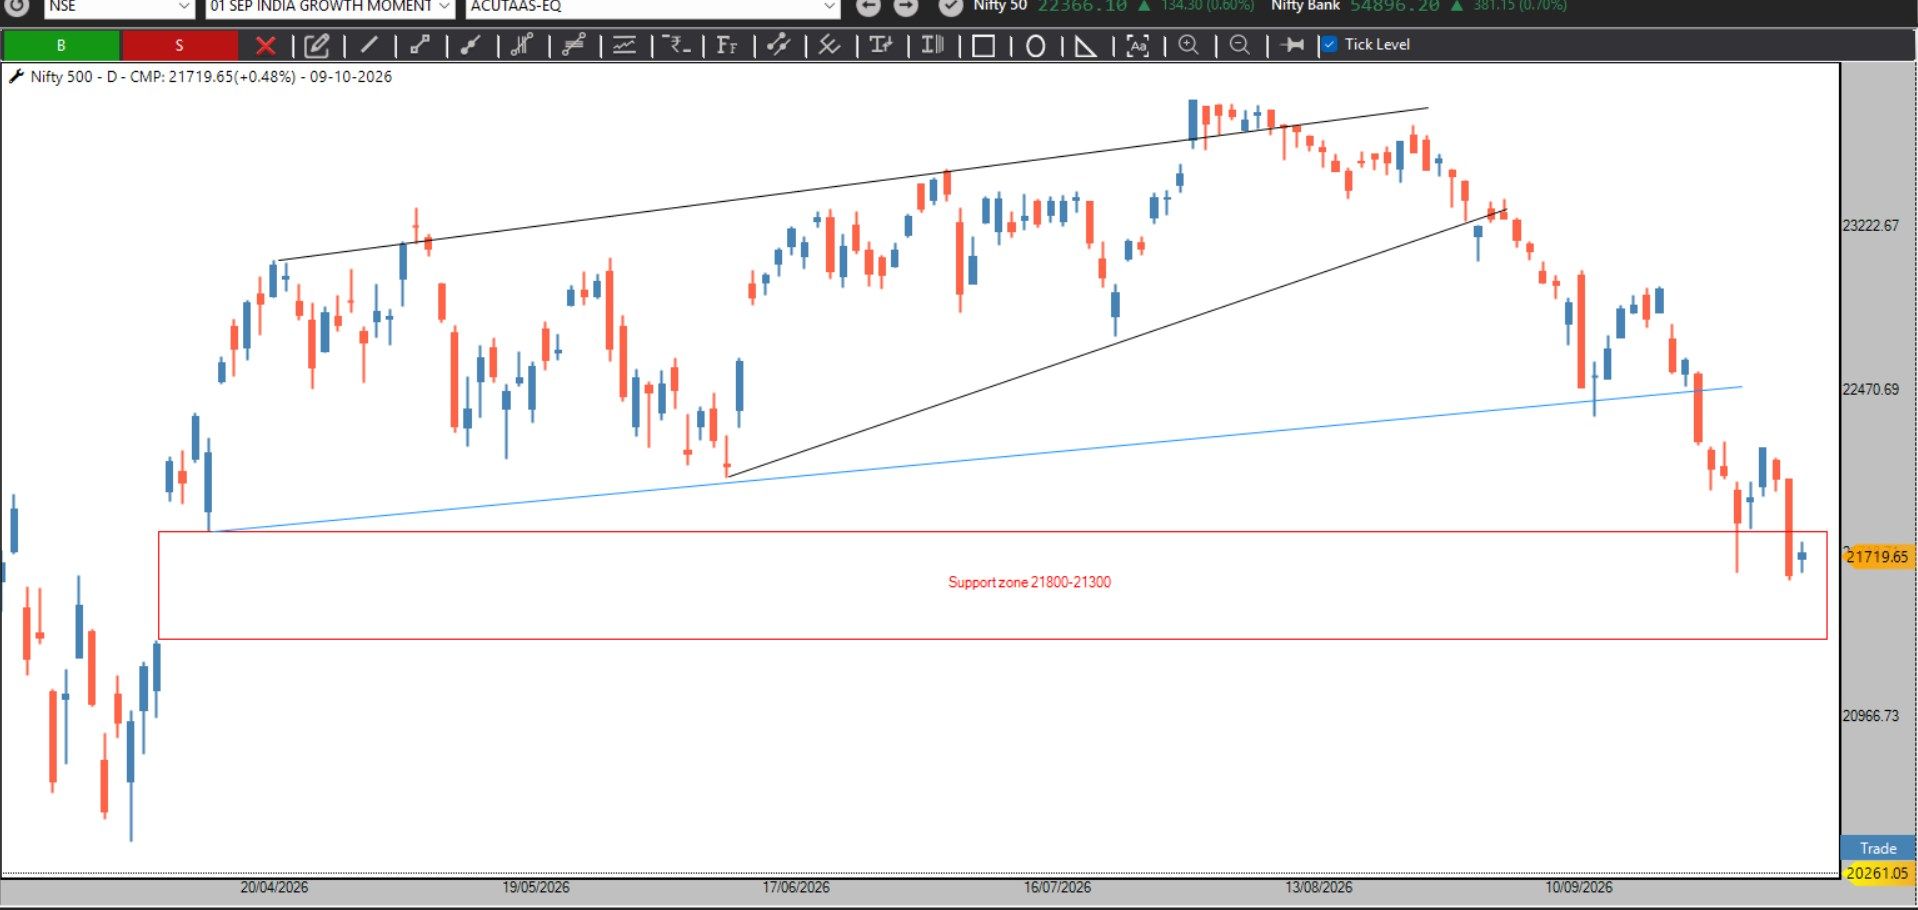This screenshot has height=910, width=1918.
Task: Click the previous symbol left arrow button
Action: [x=869, y=7]
